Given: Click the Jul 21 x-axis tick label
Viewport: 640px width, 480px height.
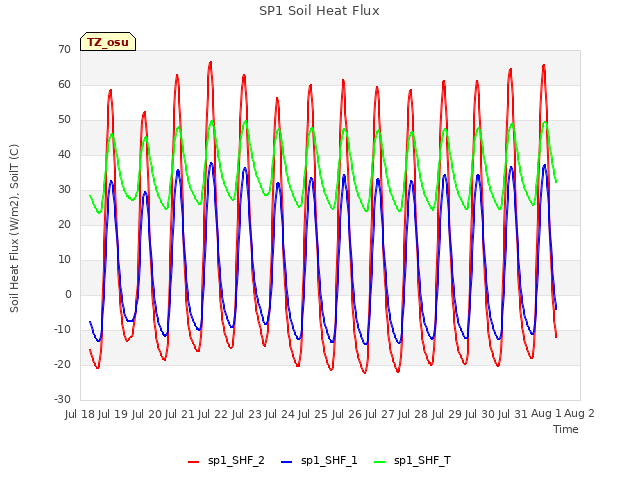Looking at the screenshot, I should point(180,414).
